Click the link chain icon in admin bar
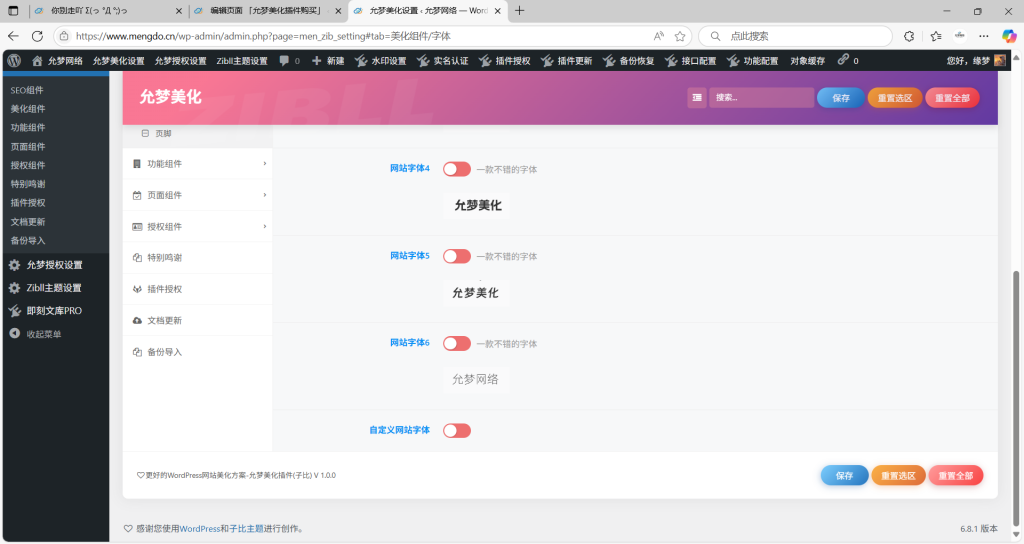Screen dimensions: 1024x544 (x=844, y=59)
